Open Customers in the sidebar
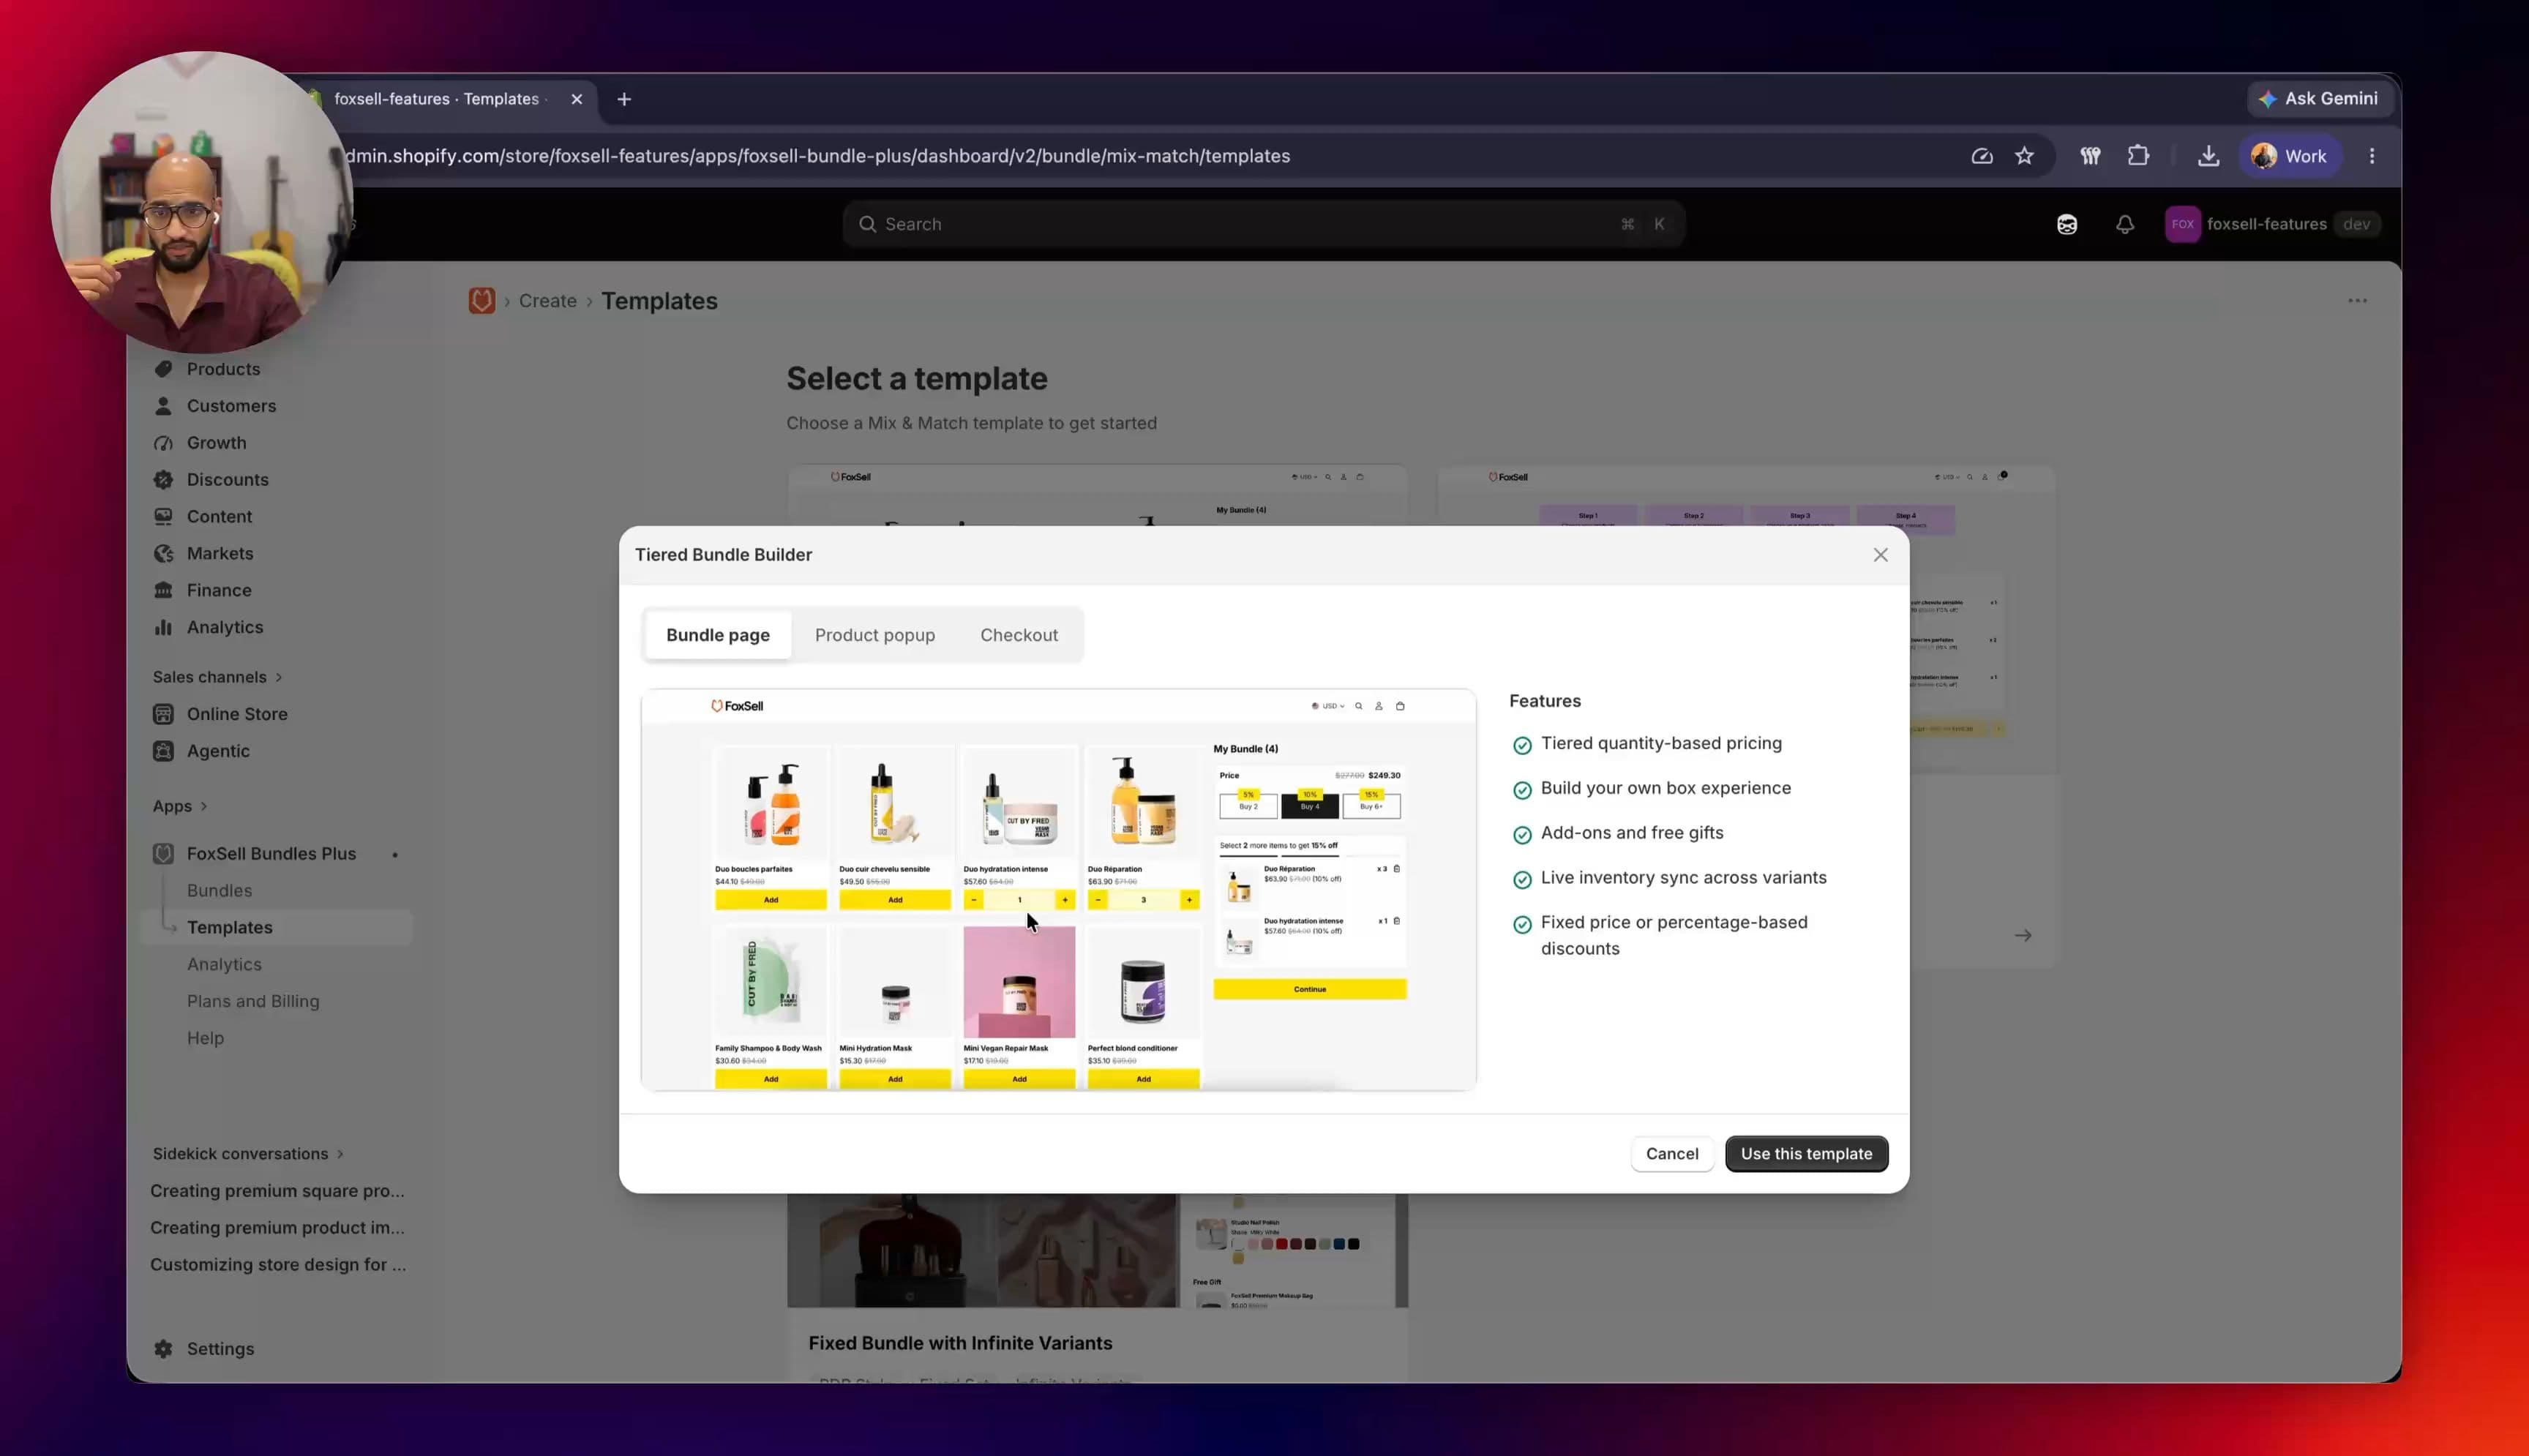Viewport: 2529px width, 1456px height. 231,406
